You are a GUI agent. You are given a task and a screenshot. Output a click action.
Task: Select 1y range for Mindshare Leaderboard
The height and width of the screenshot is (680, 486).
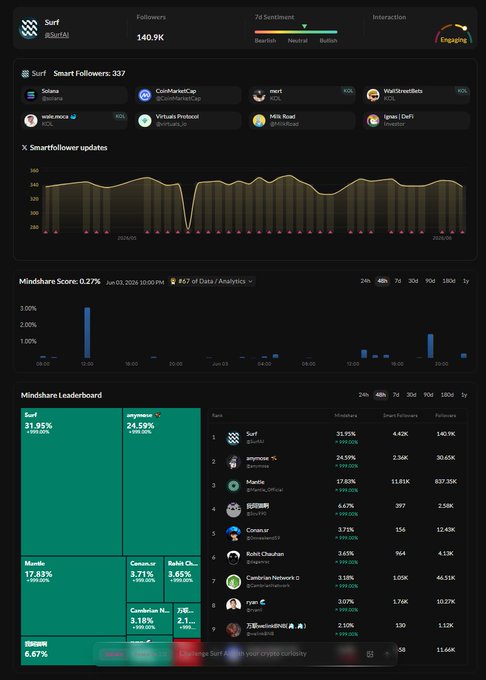click(464, 395)
